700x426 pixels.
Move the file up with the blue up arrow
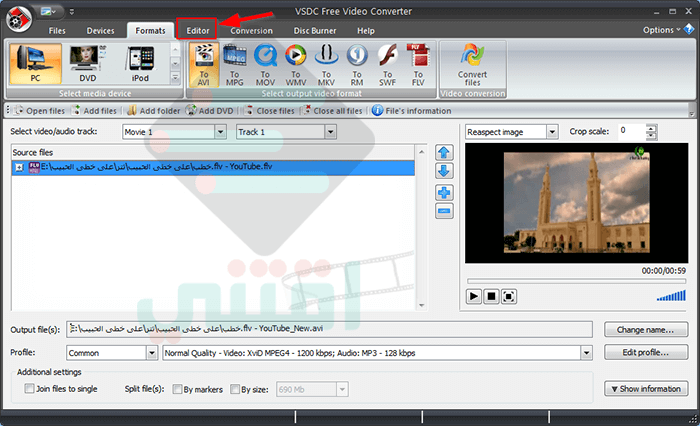point(444,153)
